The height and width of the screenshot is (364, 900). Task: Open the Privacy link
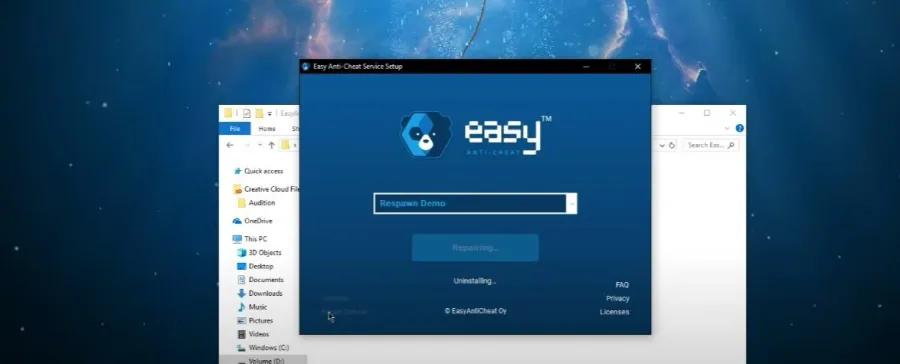coord(618,299)
